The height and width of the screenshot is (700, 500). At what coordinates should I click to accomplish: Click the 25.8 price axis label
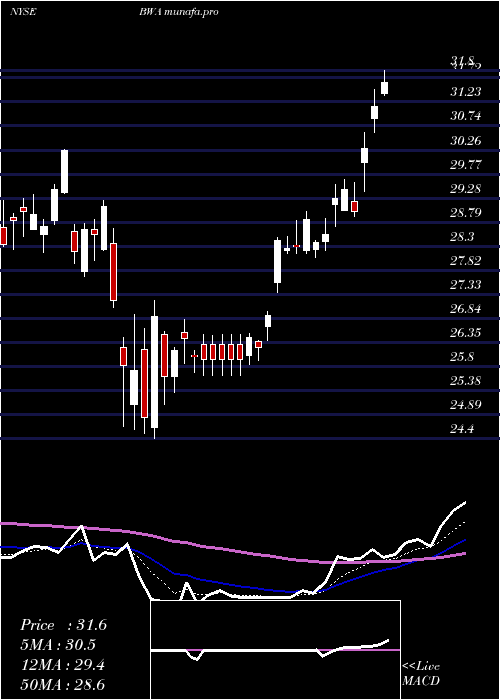click(x=462, y=357)
